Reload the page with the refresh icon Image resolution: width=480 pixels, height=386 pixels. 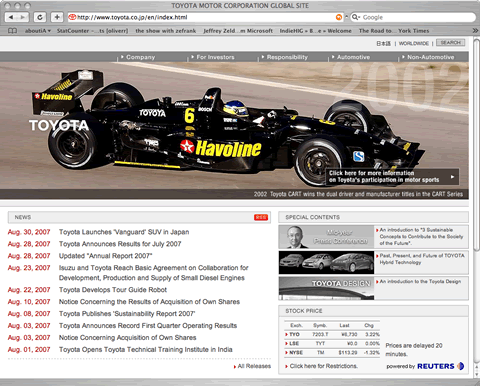coord(40,17)
